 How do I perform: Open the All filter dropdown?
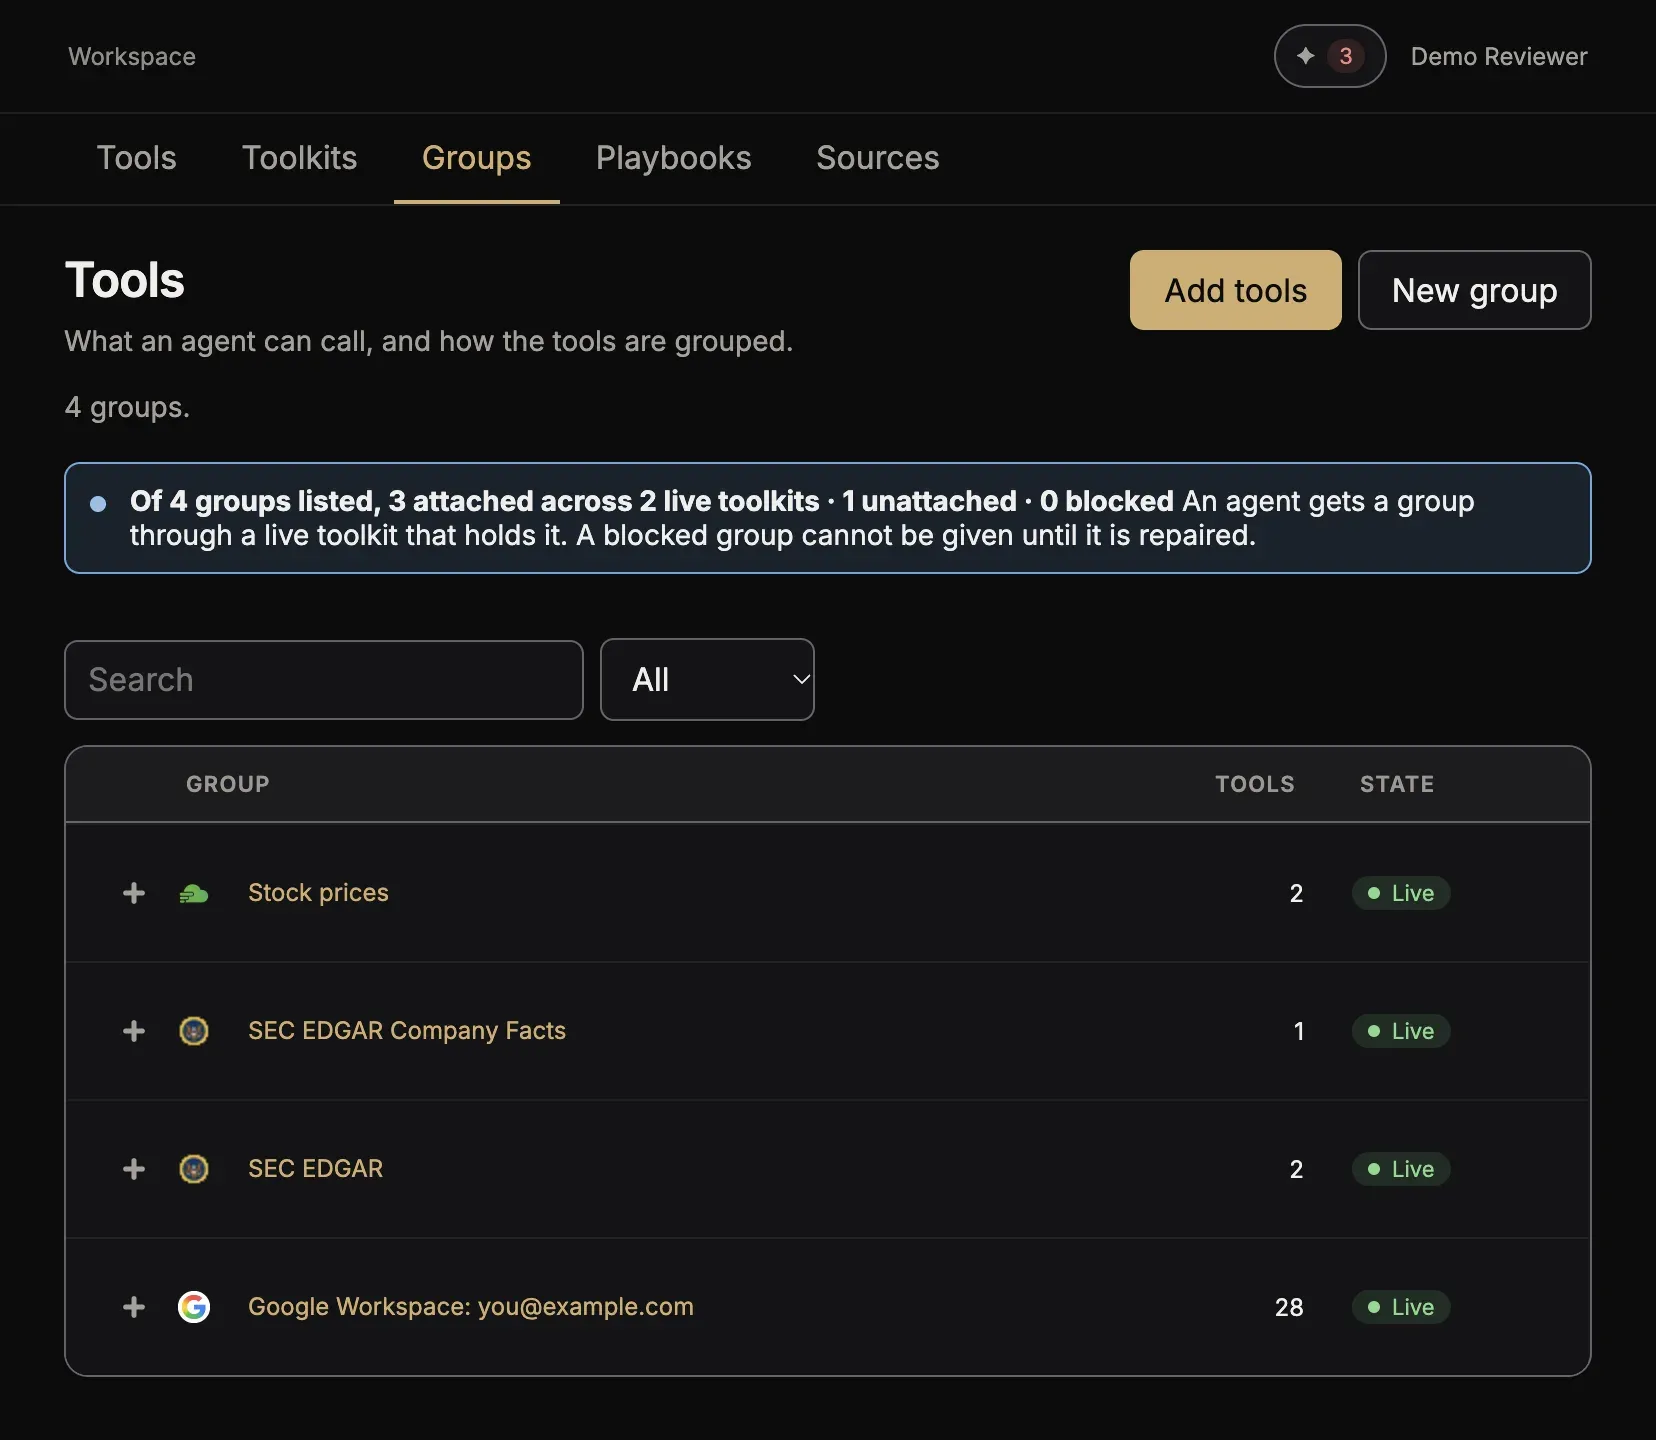[x=707, y=680]
